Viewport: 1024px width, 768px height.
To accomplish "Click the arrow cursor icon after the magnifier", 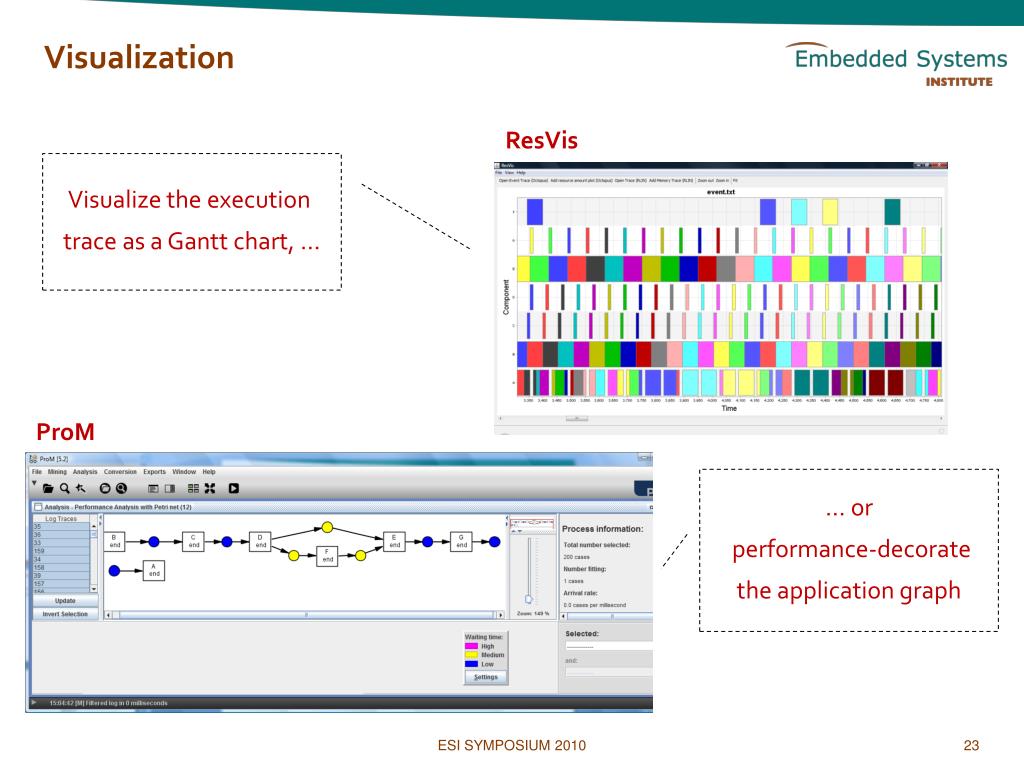I will pos(80,488).
